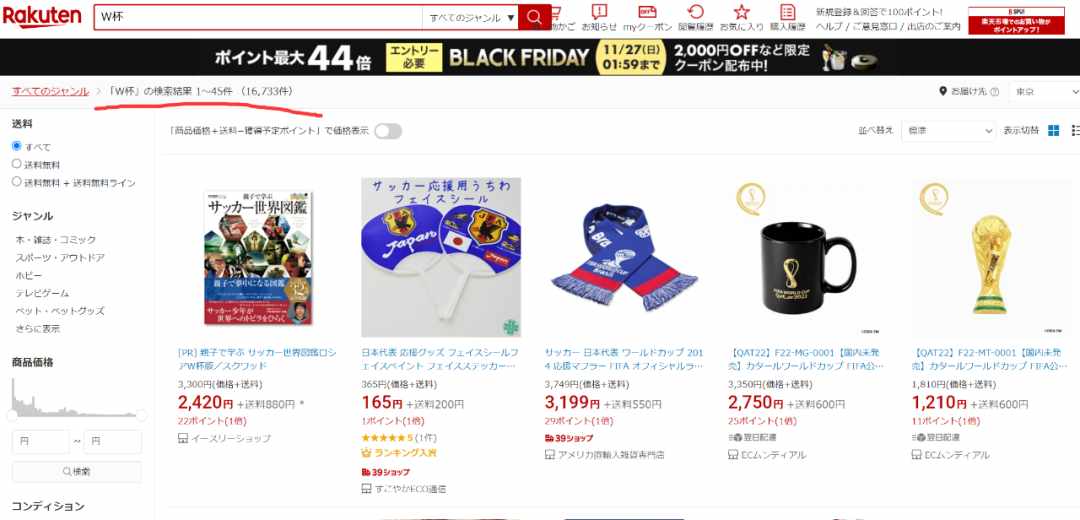Open the すべてのジャンル dropdown in search bar
The image size is (1080, 520).
click(471, 17)
